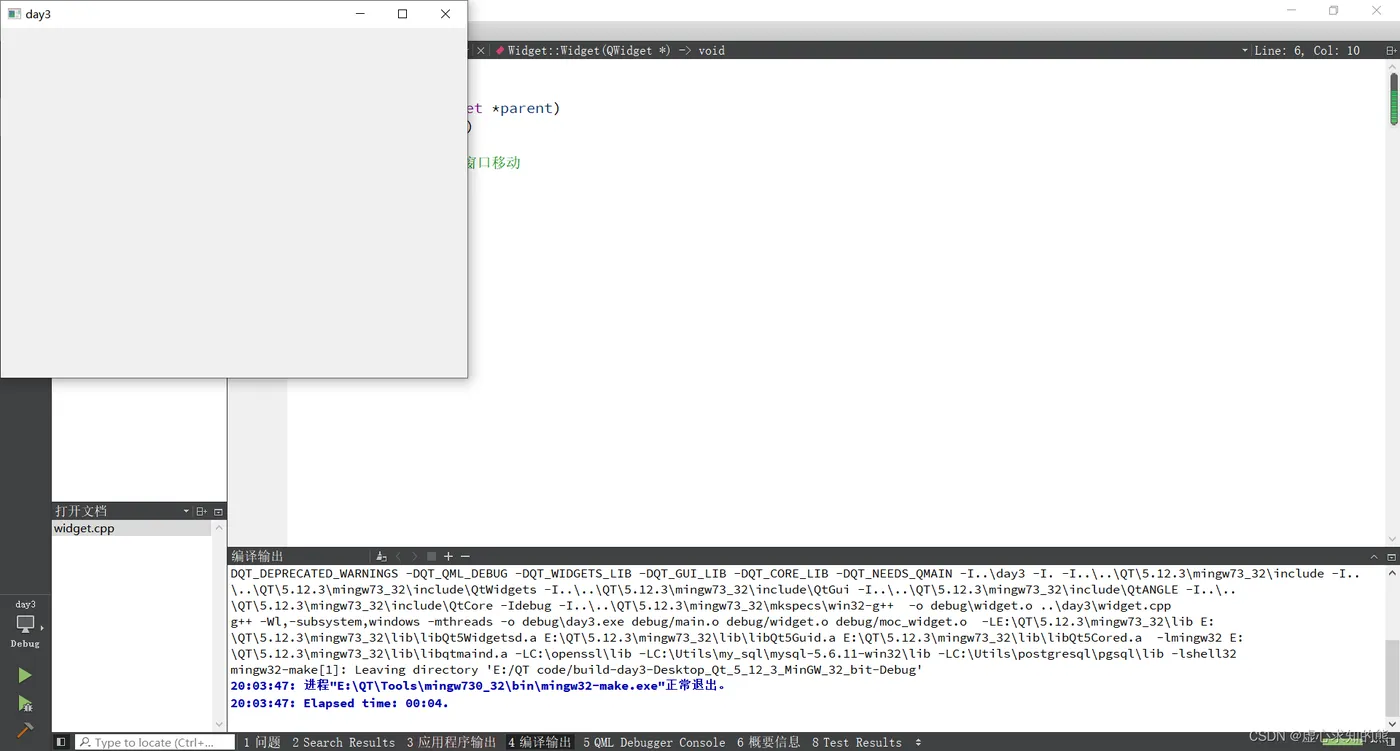
Task: Click the Line: 6, Col: 10 indicator
Action: click(x=1307, y=50)
